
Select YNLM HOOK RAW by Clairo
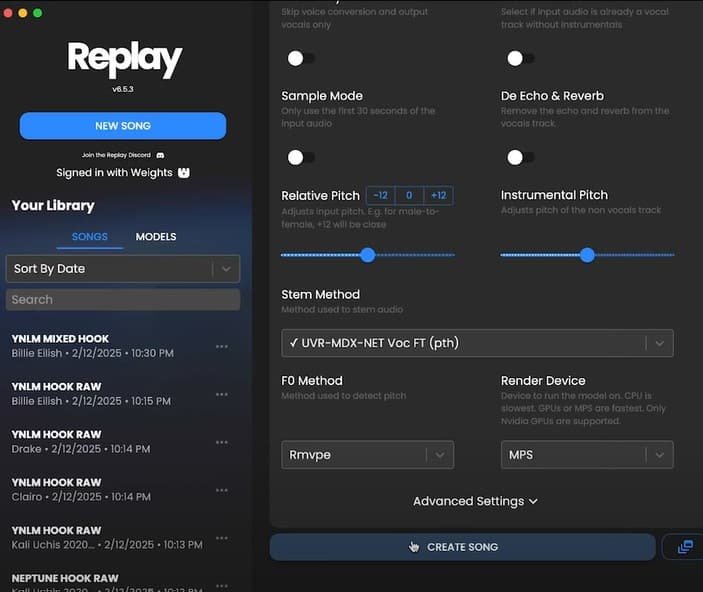108,490
